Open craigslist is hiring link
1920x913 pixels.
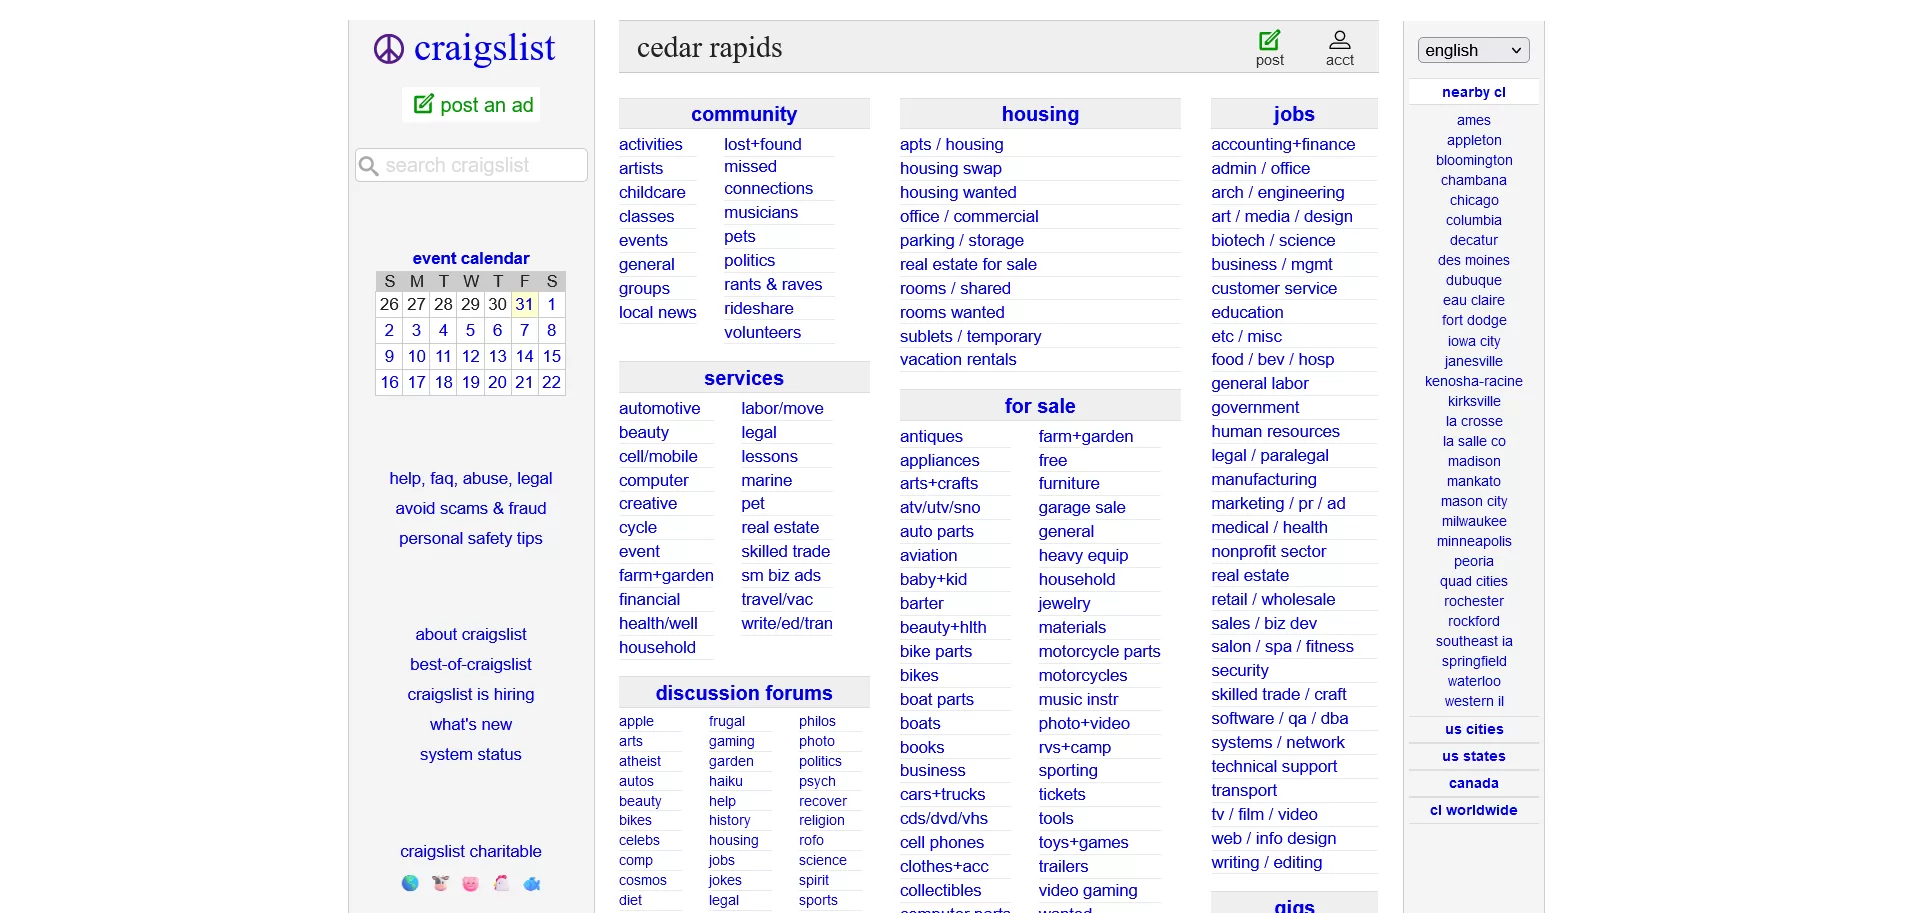tap(471, 694)
